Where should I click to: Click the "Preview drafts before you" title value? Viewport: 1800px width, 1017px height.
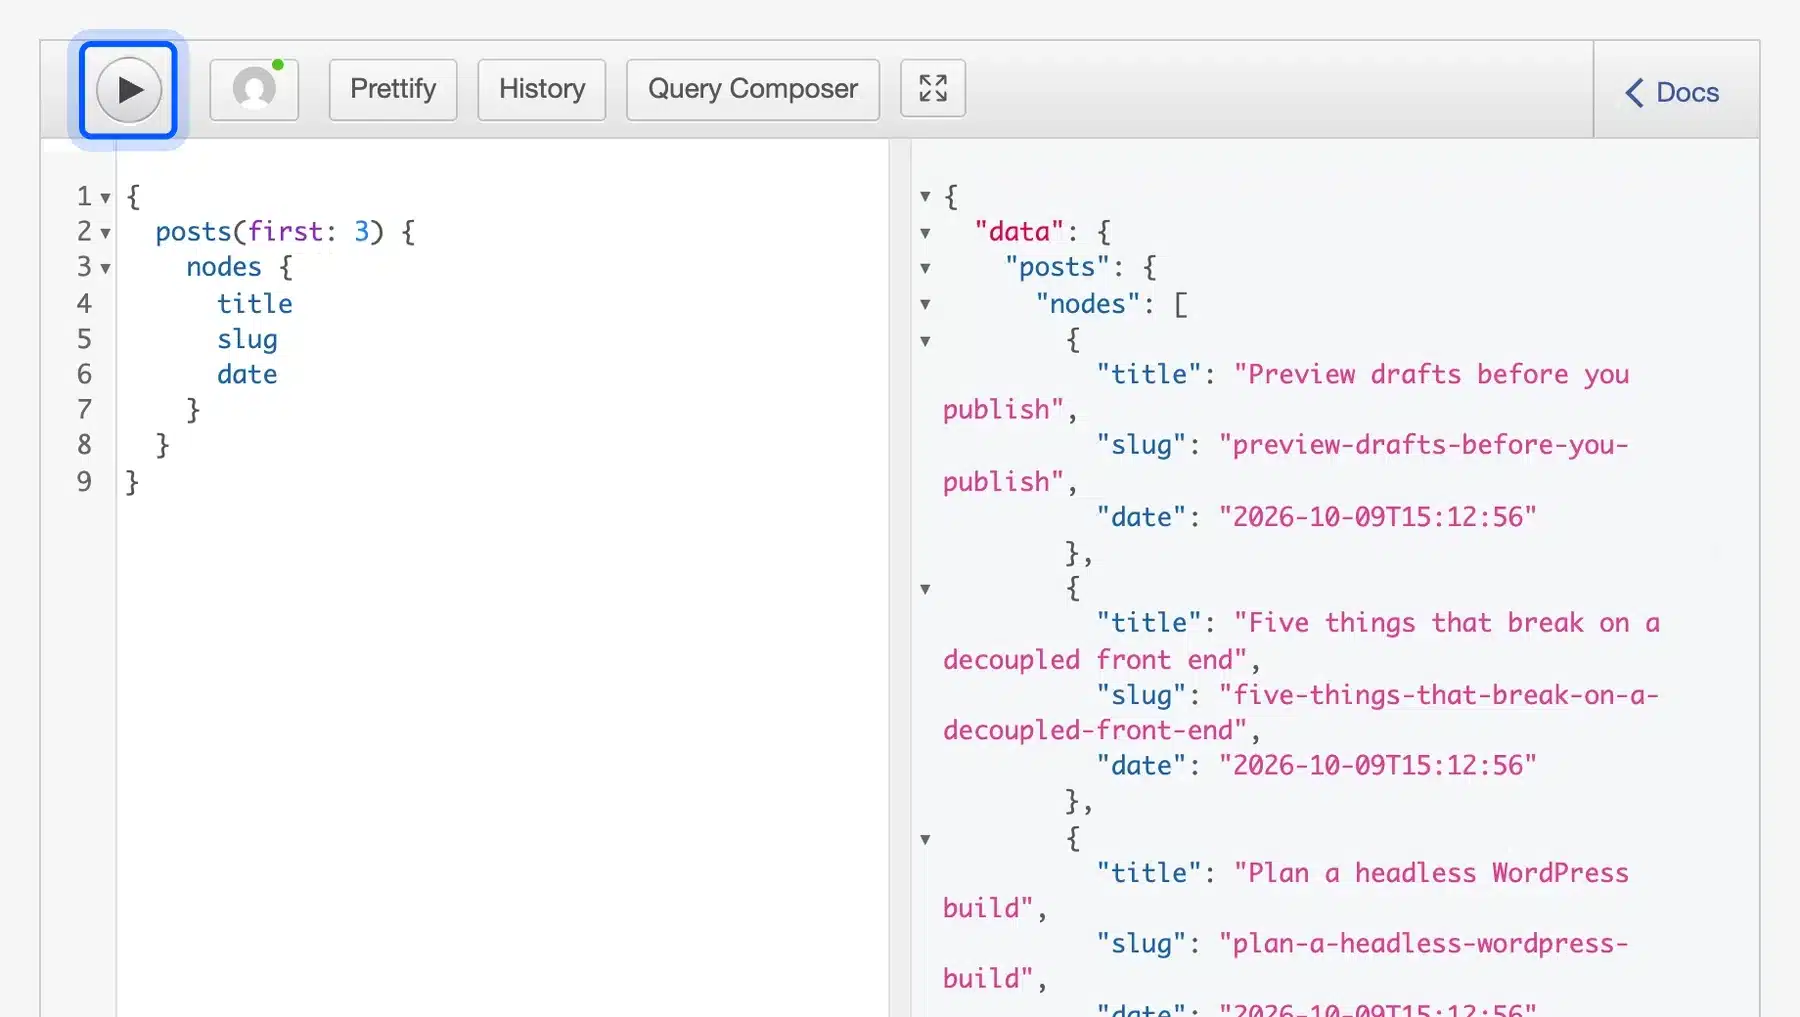click(1432, 374)
